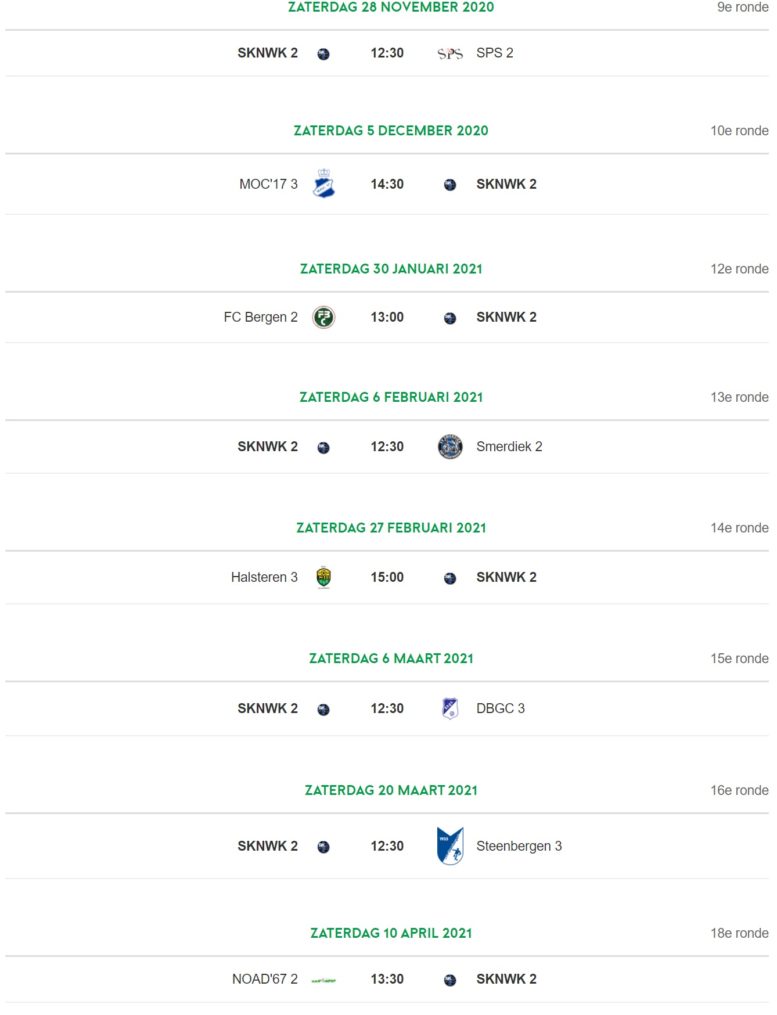
Task: Open the FC Bergen 2 team page
Action: point(260,317)
